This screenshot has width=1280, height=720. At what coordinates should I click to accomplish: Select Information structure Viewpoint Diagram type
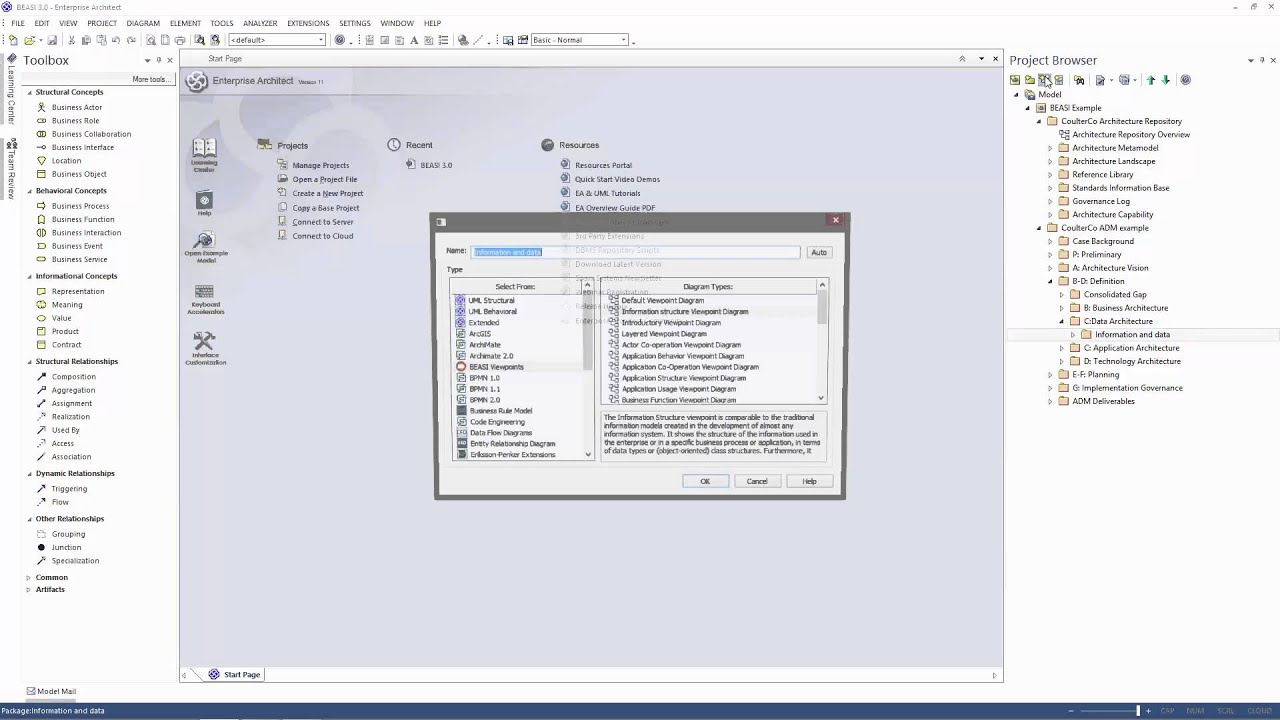685,311
